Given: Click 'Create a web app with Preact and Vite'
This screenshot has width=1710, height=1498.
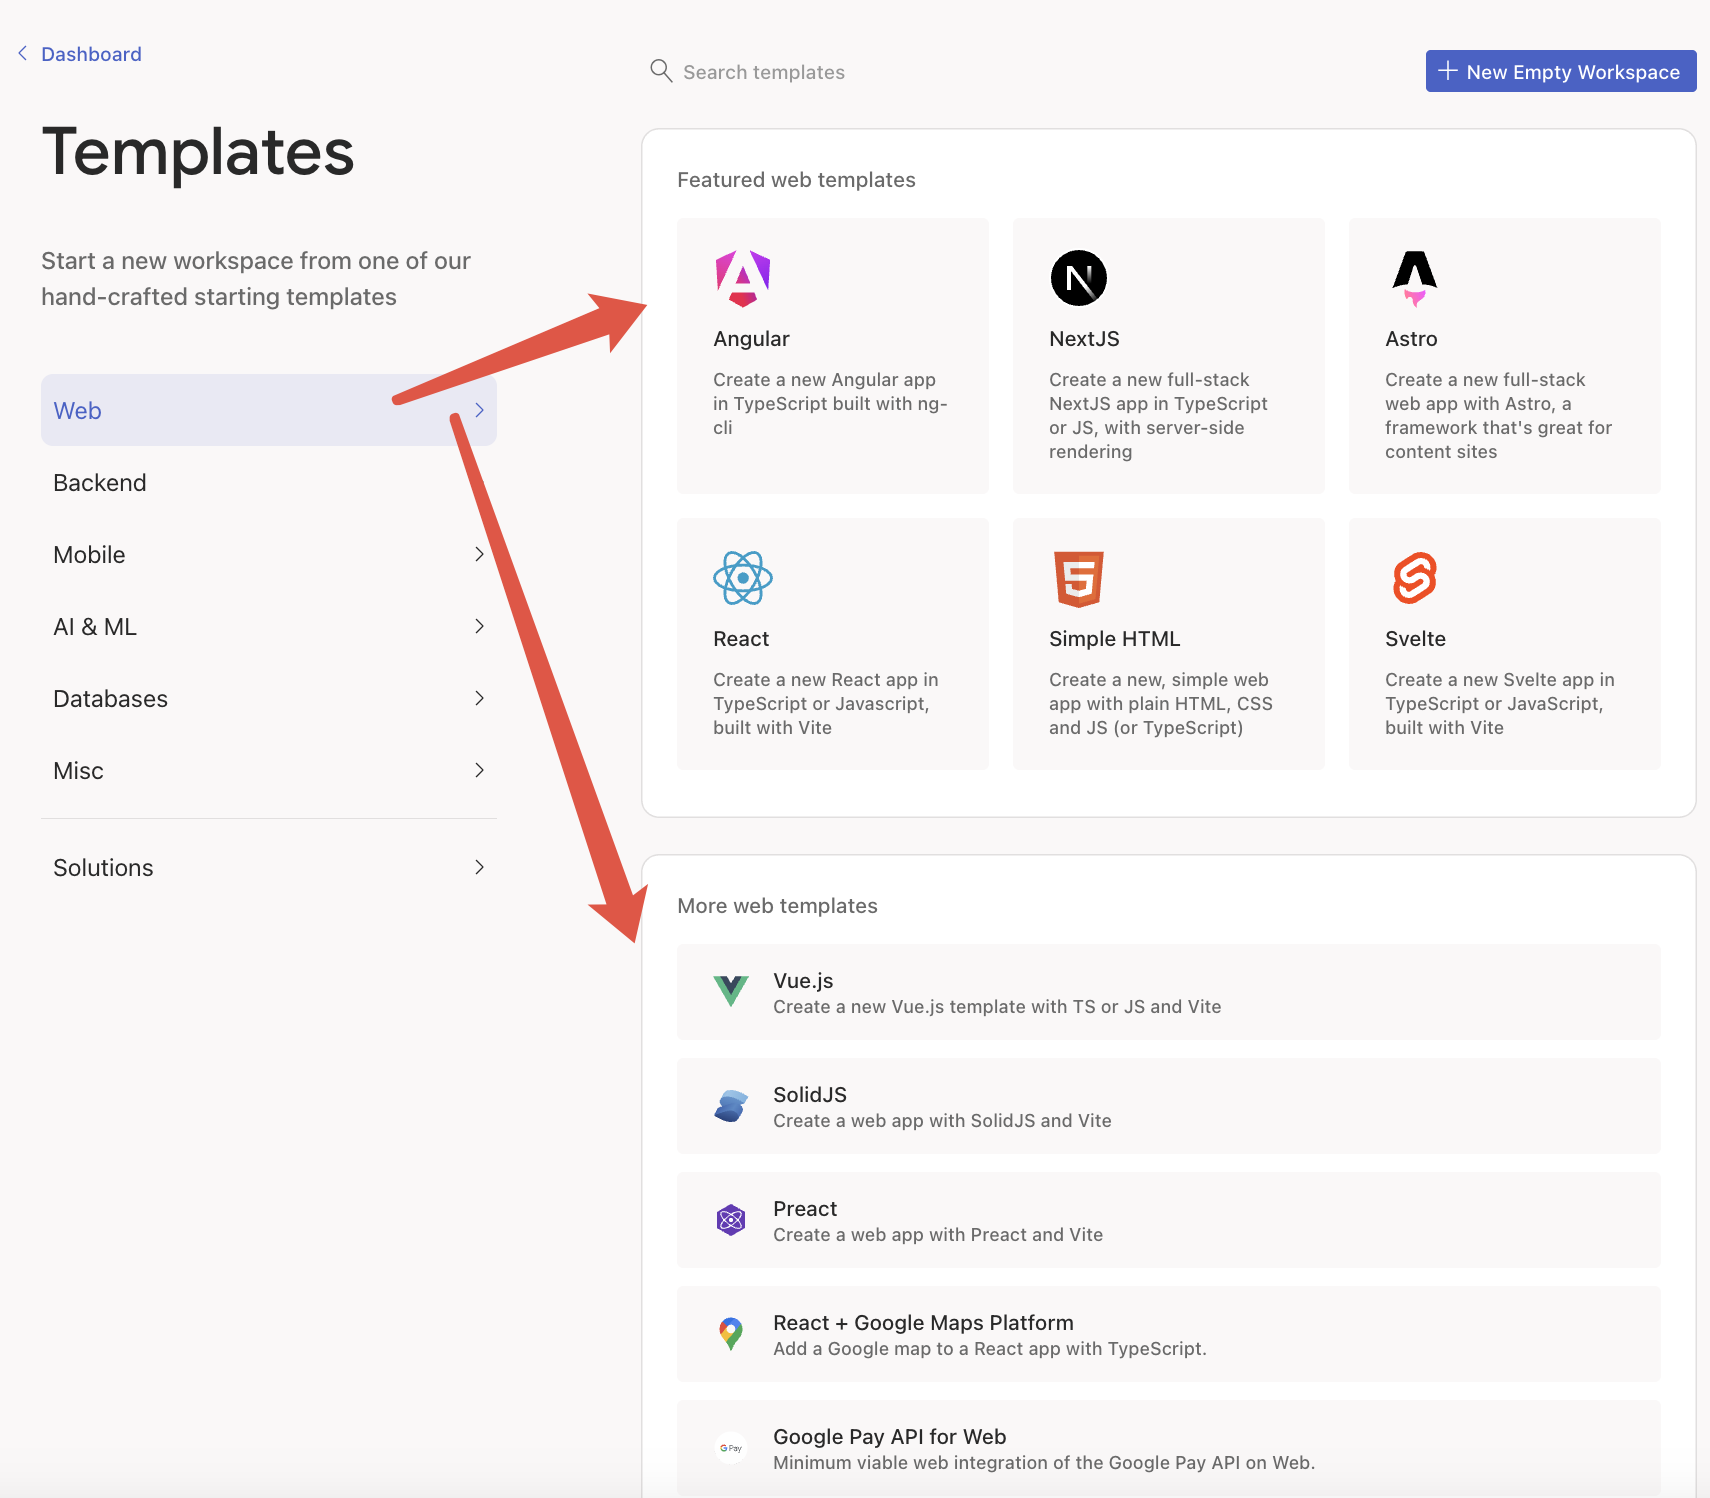Looking at the screenshot, I should (x=938, y=1235).
